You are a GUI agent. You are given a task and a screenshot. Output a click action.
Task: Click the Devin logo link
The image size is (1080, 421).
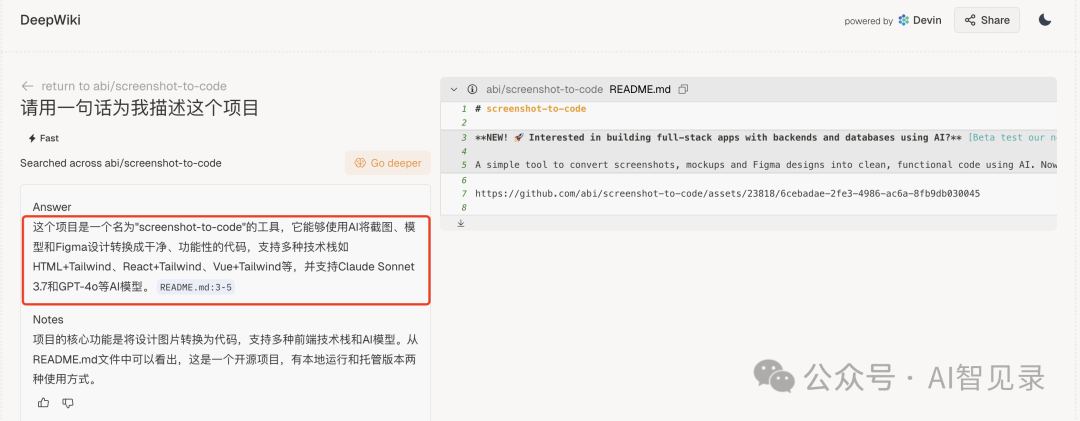pyautogui.click(x=922, y=20)
